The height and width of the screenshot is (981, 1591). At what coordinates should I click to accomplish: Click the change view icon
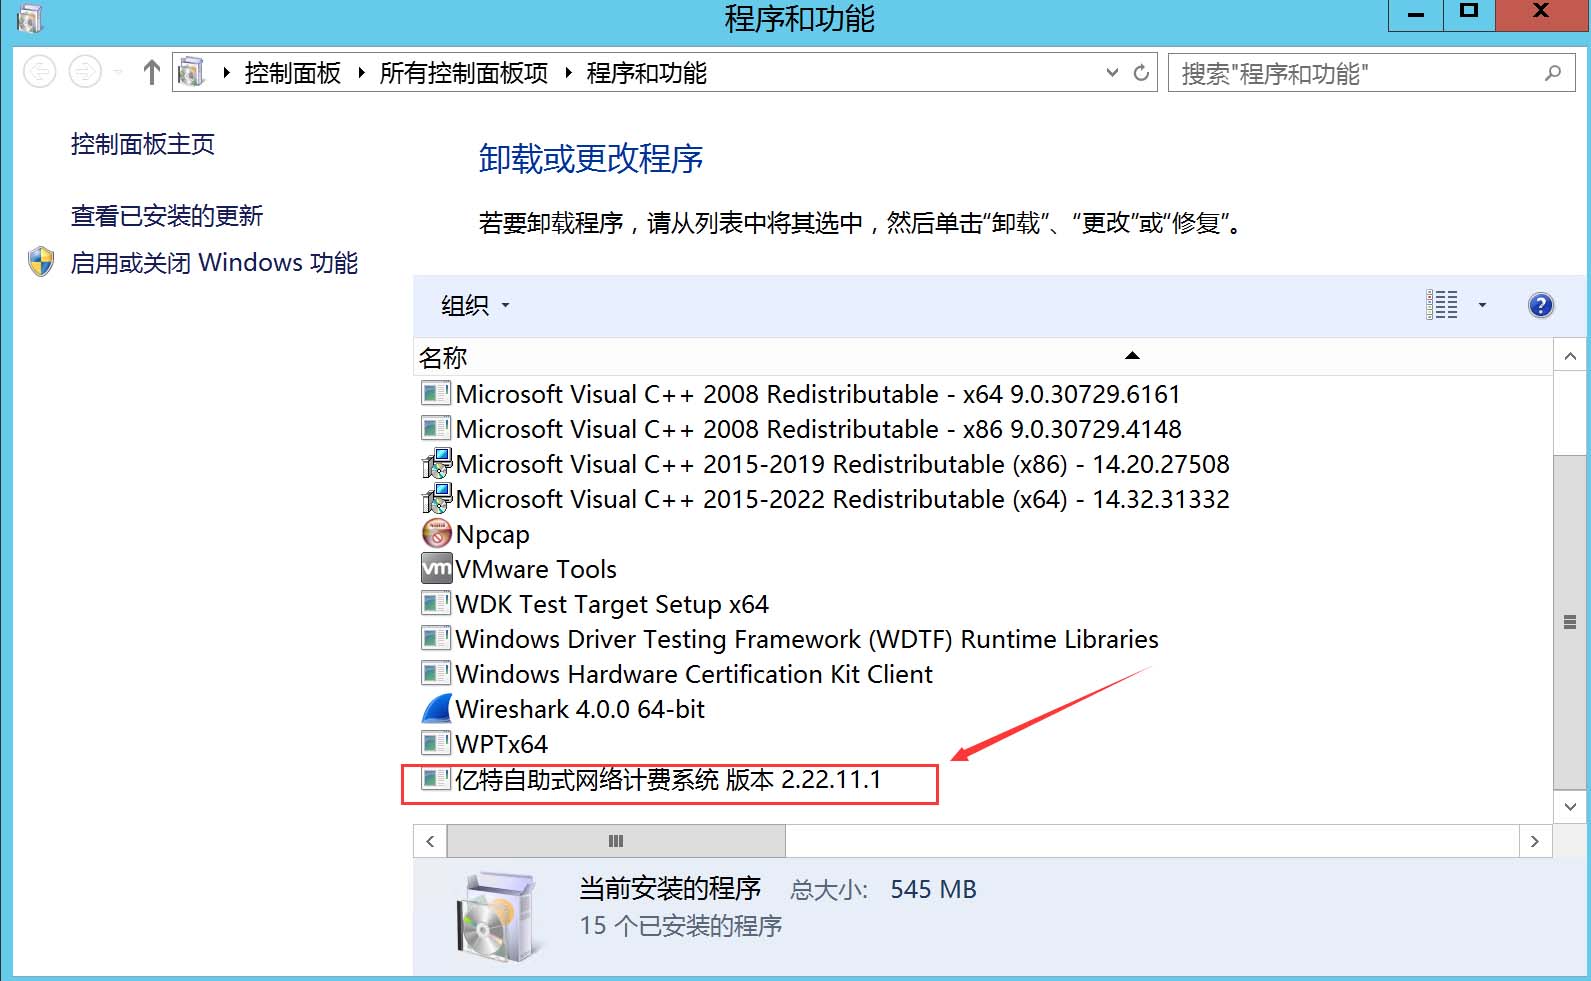(1442, 304)
